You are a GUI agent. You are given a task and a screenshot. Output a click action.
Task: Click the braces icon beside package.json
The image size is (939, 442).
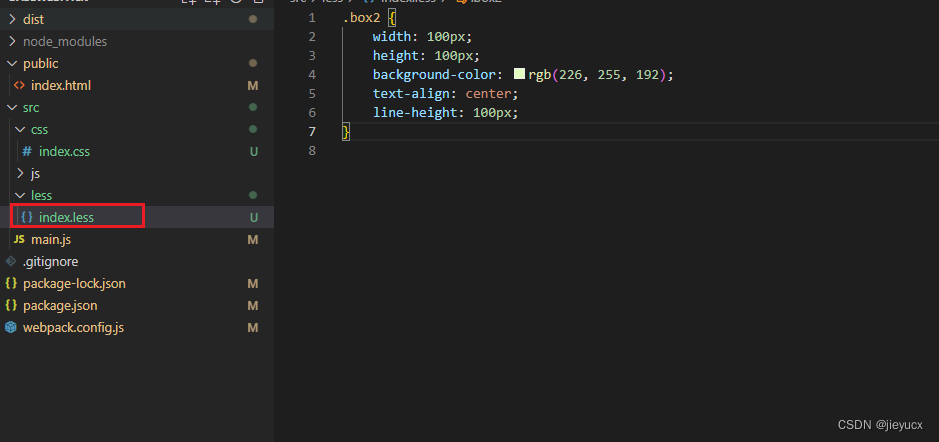(11, 305)
